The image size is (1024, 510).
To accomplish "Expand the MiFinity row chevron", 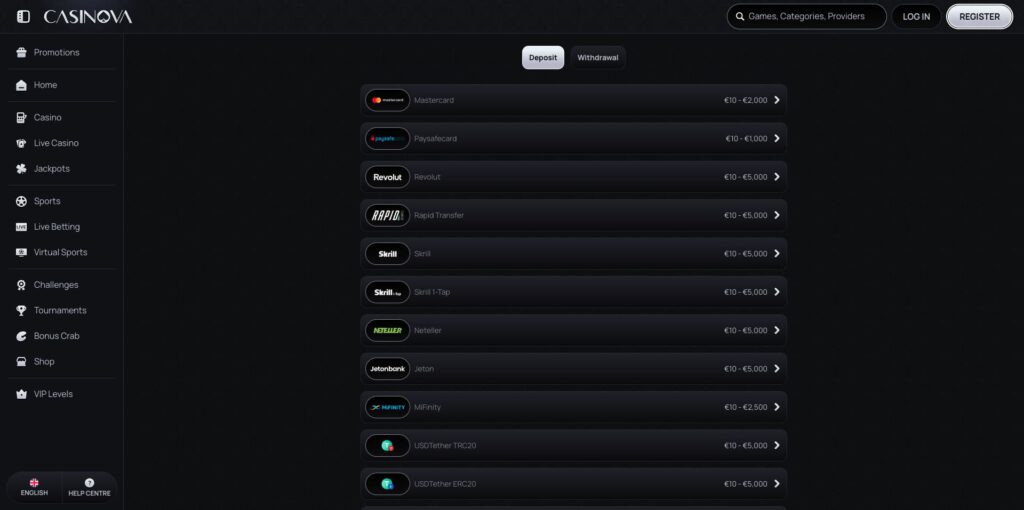I will [x=776, y=407].
